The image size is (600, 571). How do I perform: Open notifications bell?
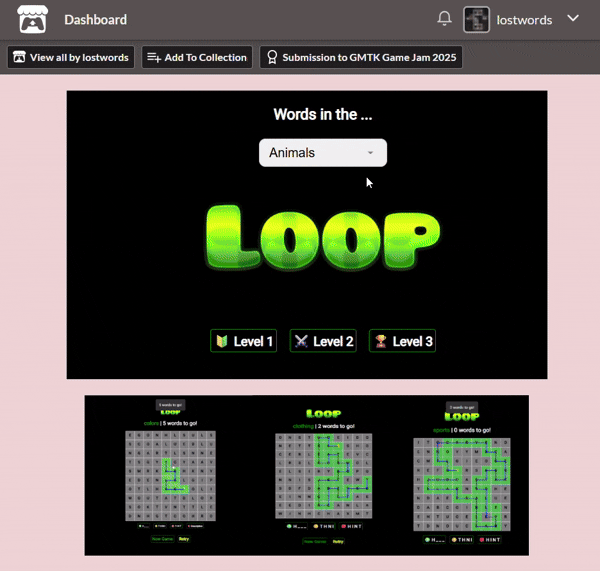click(x=444, y=18)
